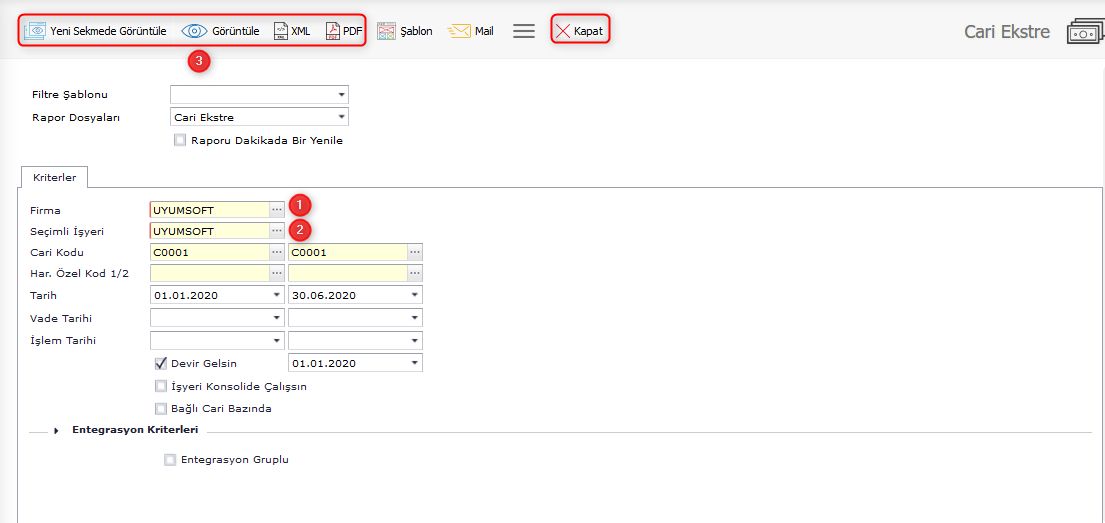Open report in new tab (Yeni Sekmede Görüntüle)
1105x523 pixels.
click(x=96, y=31)
